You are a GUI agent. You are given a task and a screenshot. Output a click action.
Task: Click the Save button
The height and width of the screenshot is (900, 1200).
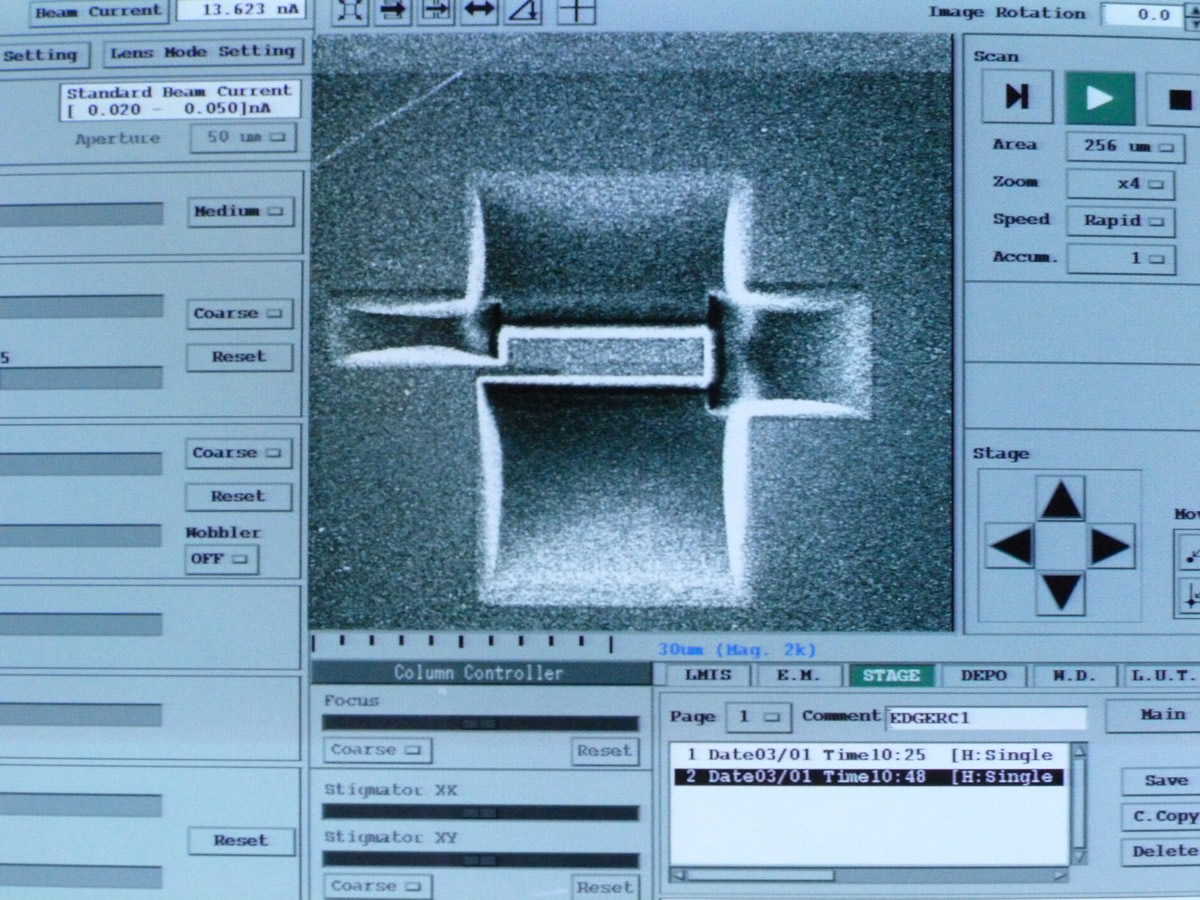coord(1165,781)
